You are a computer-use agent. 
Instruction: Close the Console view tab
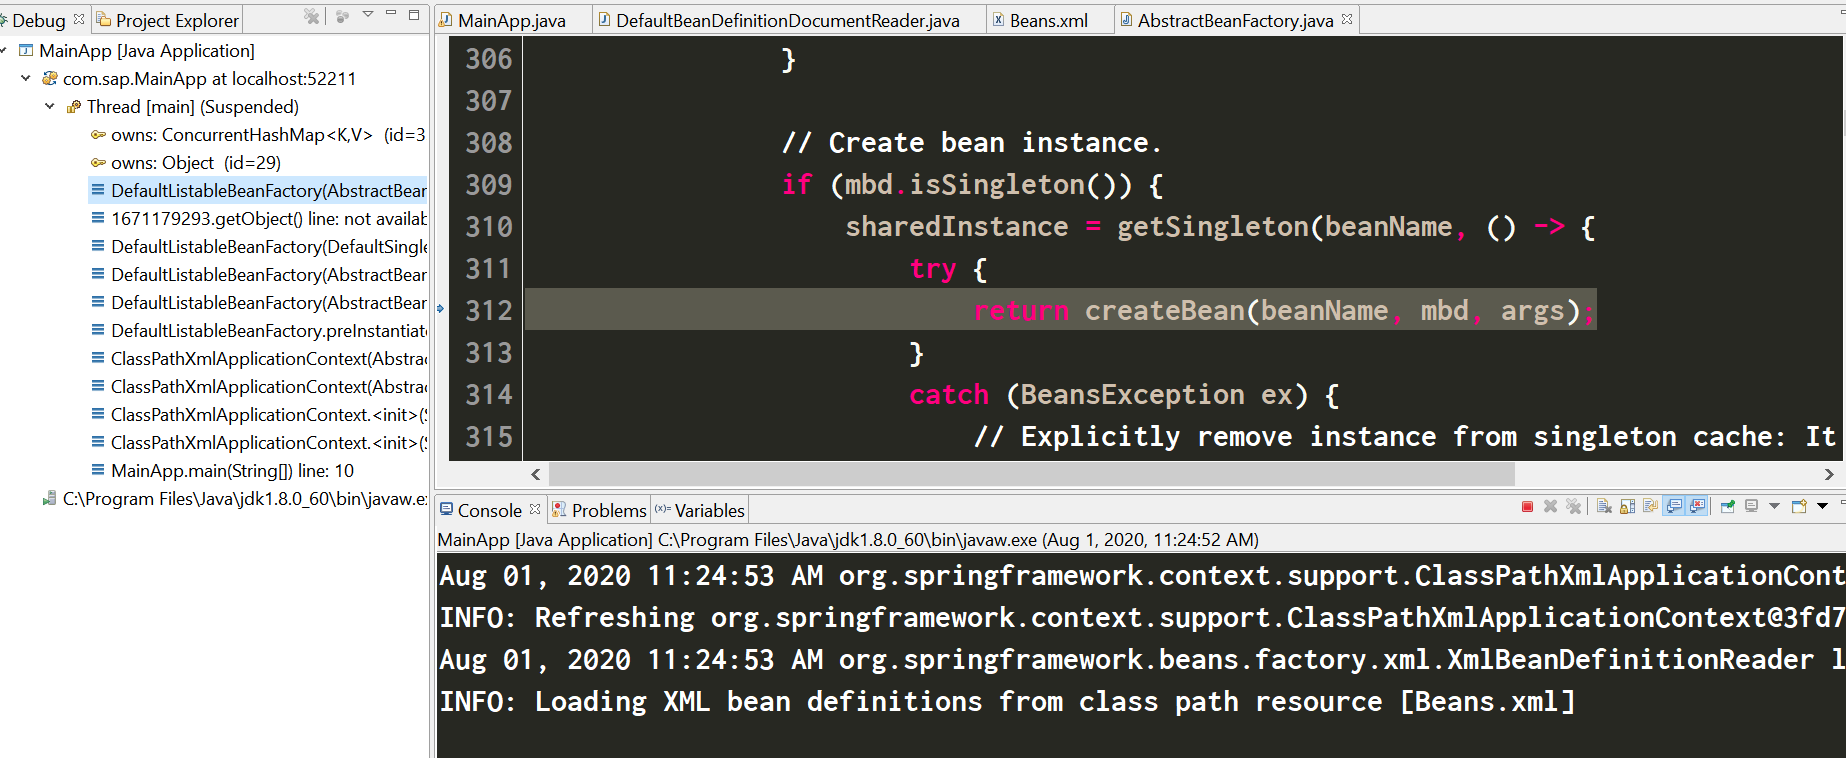(535, 509)
